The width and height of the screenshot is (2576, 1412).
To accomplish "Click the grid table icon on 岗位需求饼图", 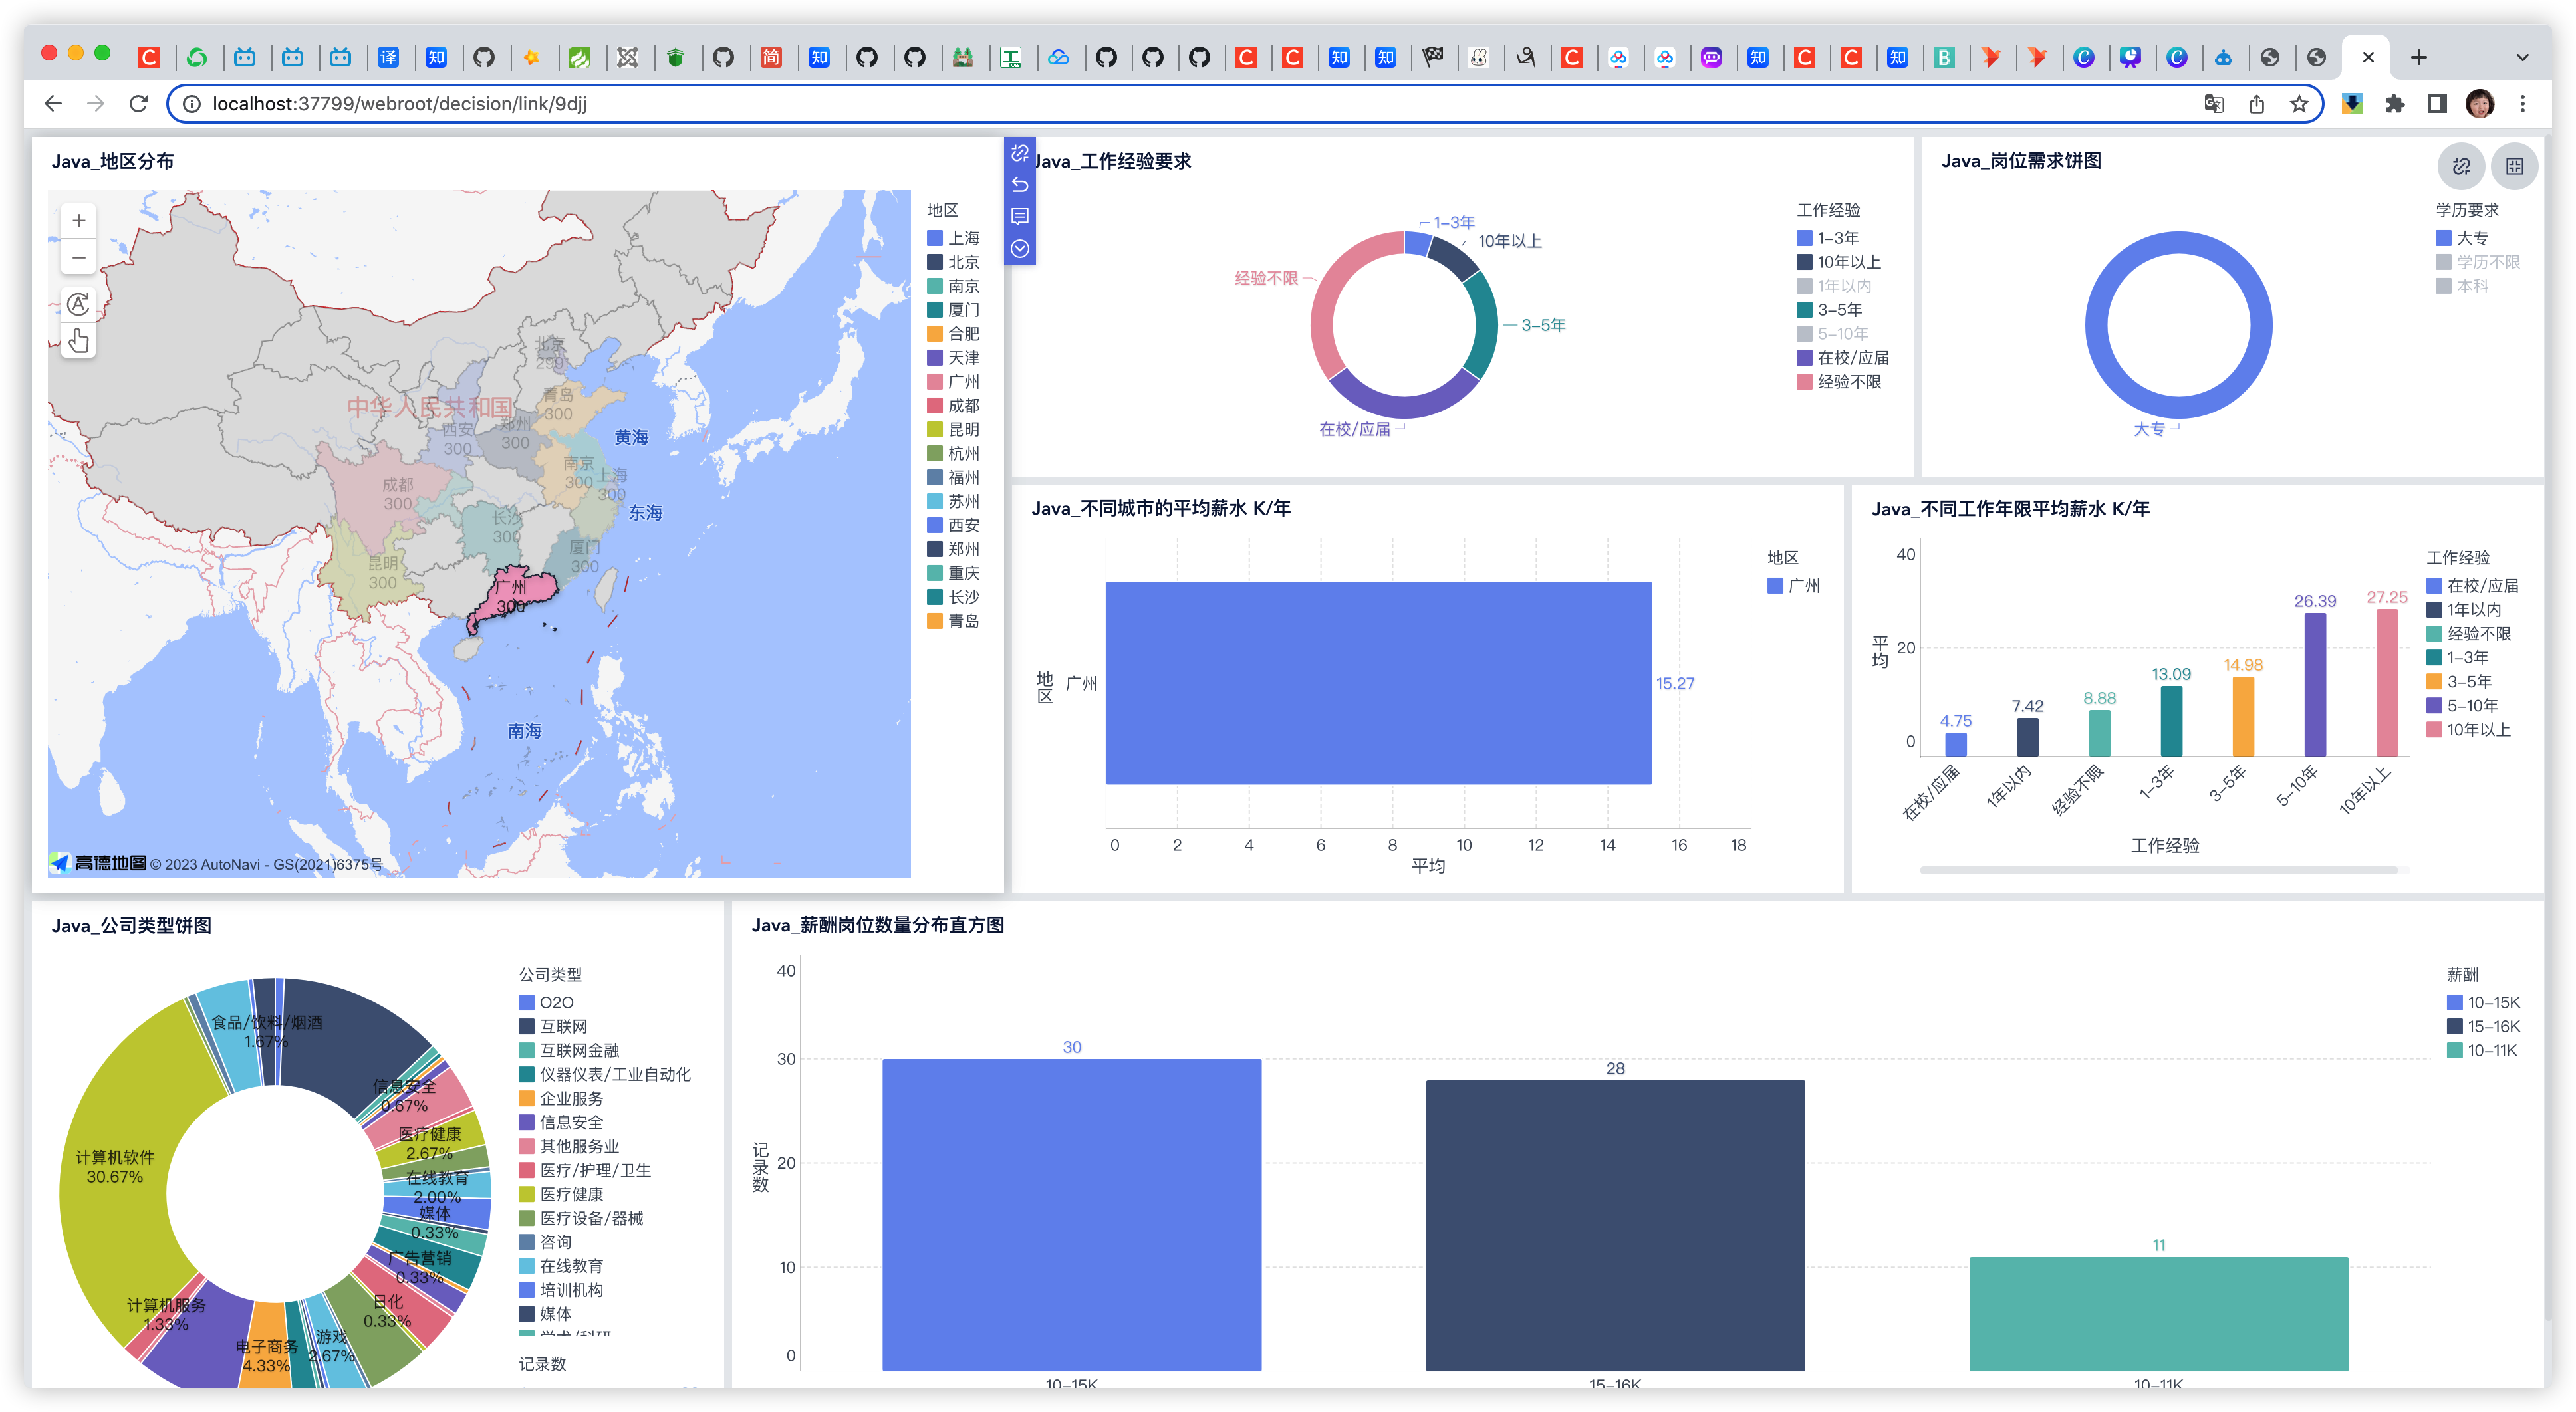I will (2514, 166).
